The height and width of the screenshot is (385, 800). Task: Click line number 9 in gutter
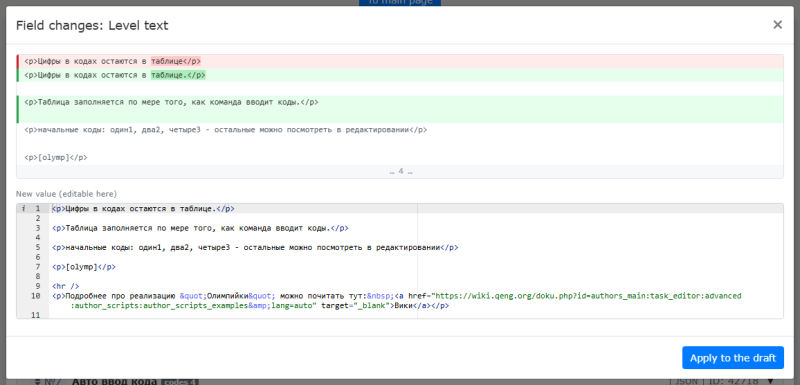(x=38, y=286)
